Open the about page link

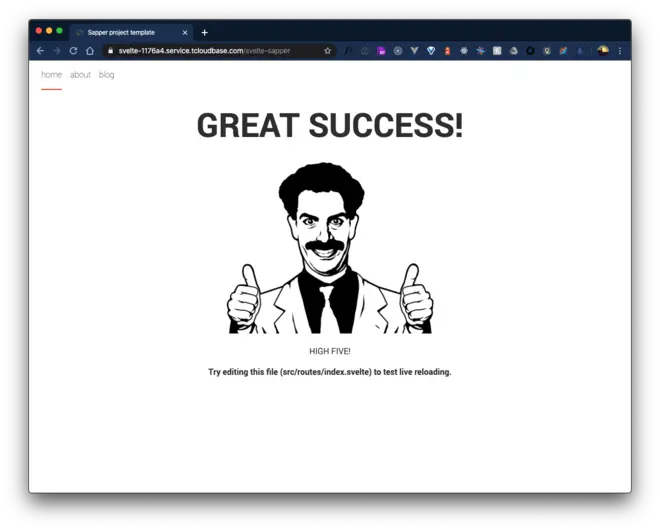pyautogui.click(x=80, y=75)
